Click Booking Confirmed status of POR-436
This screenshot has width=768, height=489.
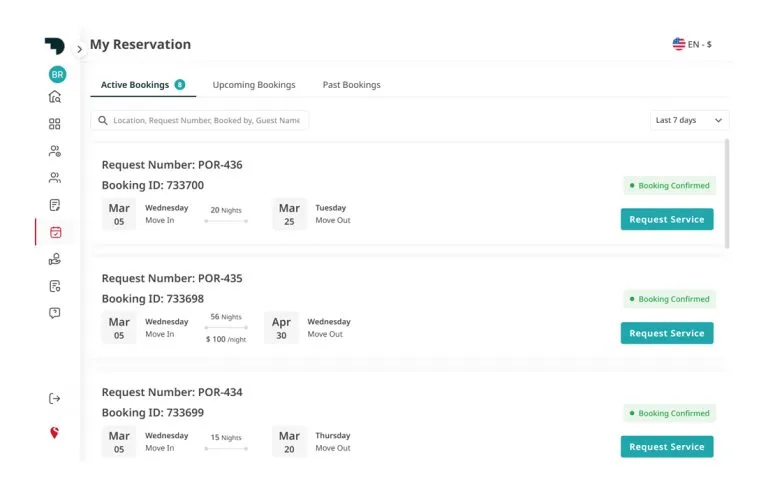(x=669, y=186)
